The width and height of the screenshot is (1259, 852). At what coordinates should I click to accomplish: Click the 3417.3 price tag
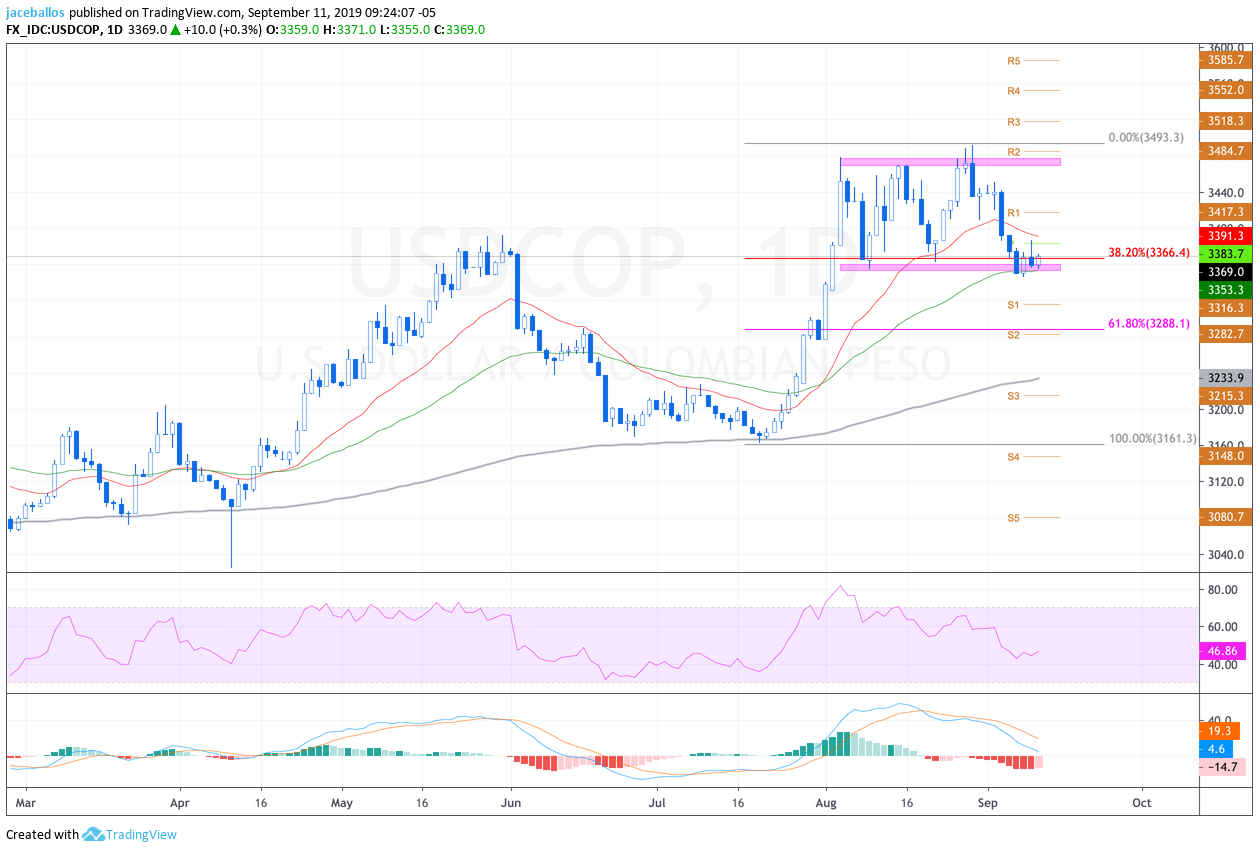pyautogui.click(x=1225, y=212)
